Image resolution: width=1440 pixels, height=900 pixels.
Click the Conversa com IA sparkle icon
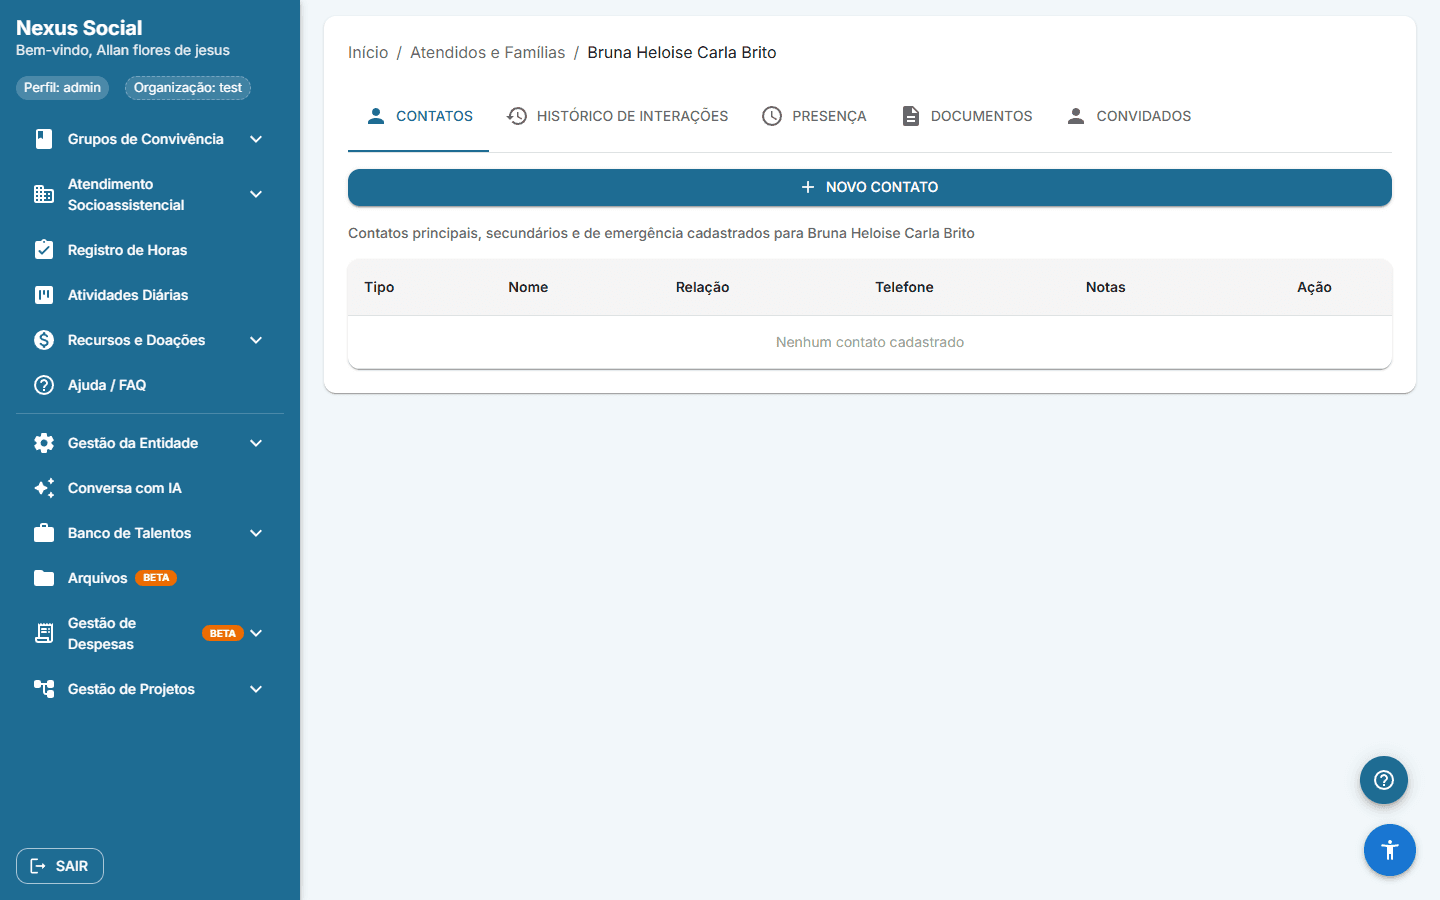[44, 488]
